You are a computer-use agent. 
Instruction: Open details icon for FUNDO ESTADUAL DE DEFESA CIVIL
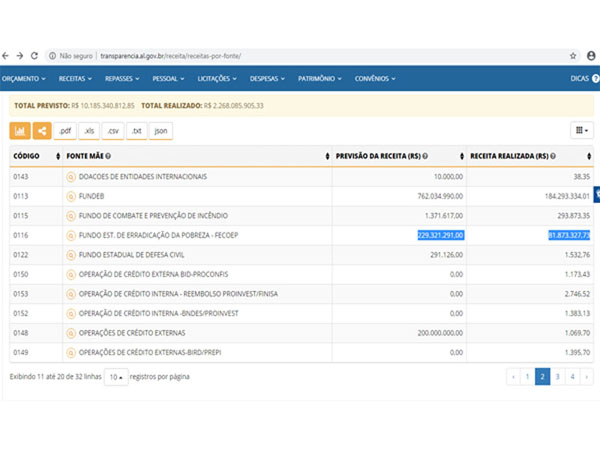[x=71, y=255]
